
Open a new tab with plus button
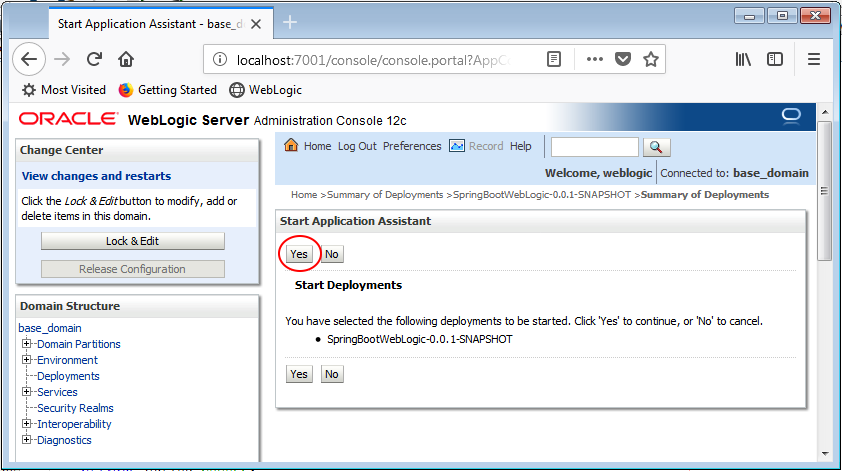(x=289, y=23)
